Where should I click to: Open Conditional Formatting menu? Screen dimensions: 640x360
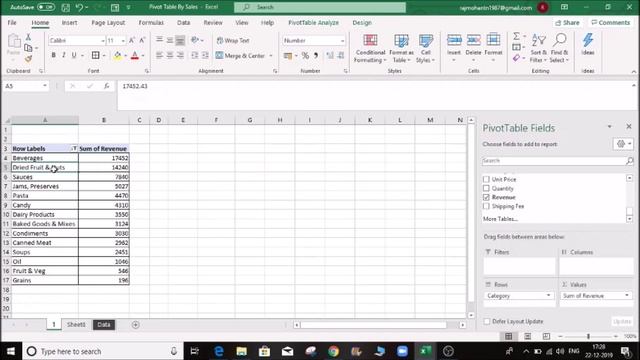click(370, 49)
